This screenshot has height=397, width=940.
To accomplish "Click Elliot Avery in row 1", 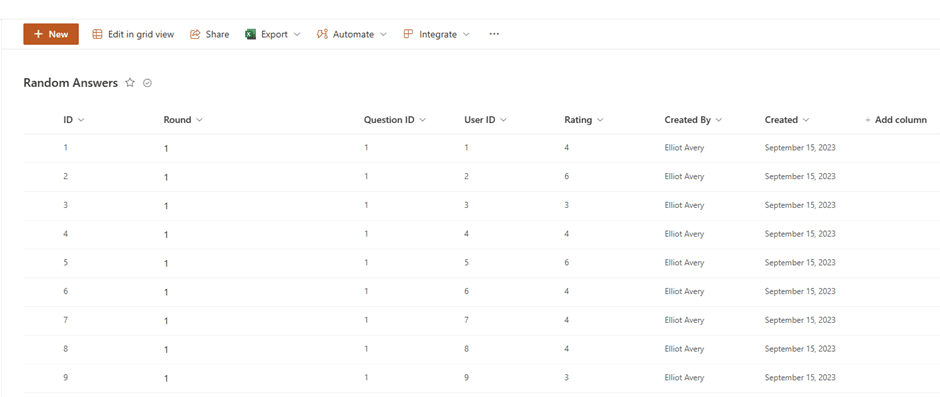I will click(684, 148).
